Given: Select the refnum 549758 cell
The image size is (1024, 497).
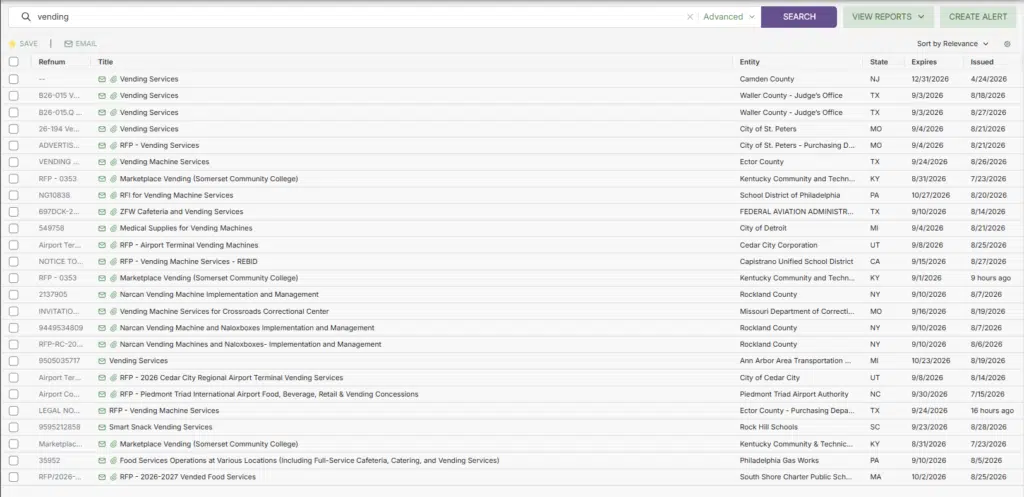Looking at the screenshot, I should (52, 229).
